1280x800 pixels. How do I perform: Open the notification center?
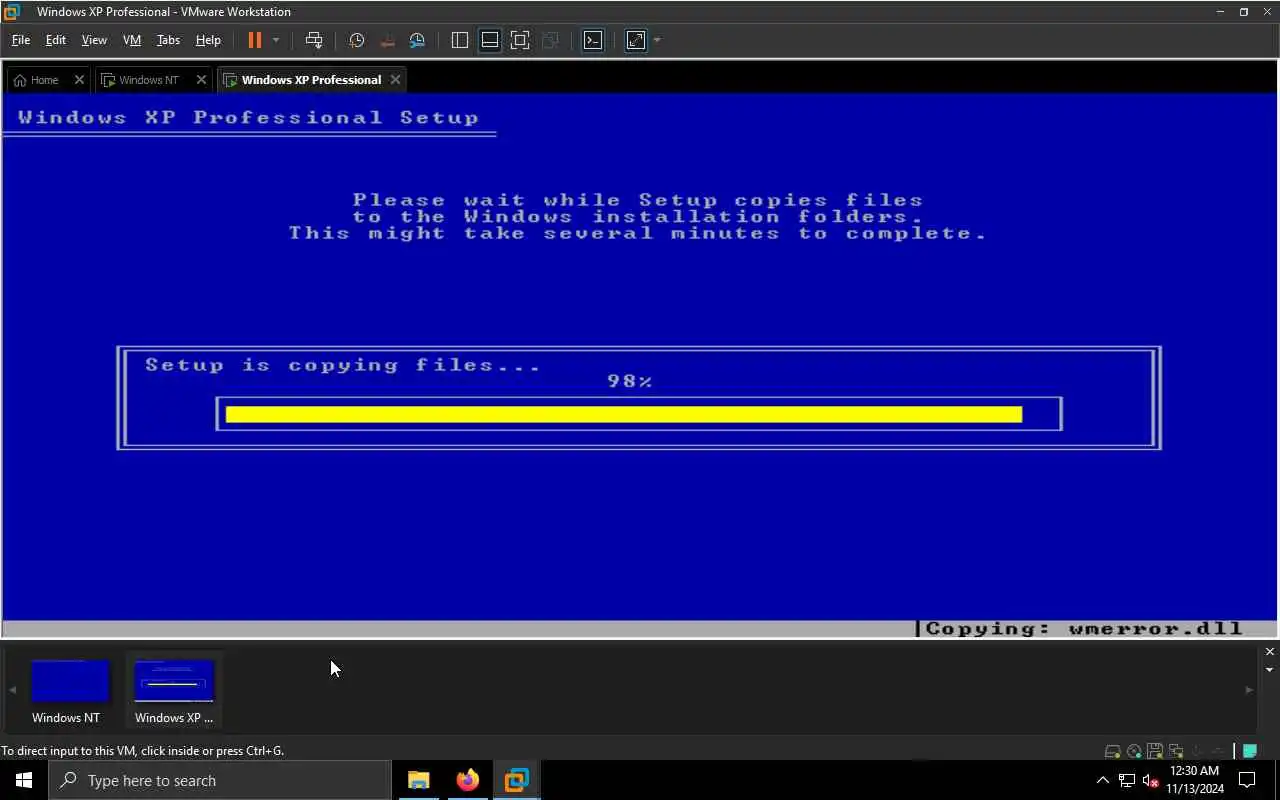pos(1247,780)
